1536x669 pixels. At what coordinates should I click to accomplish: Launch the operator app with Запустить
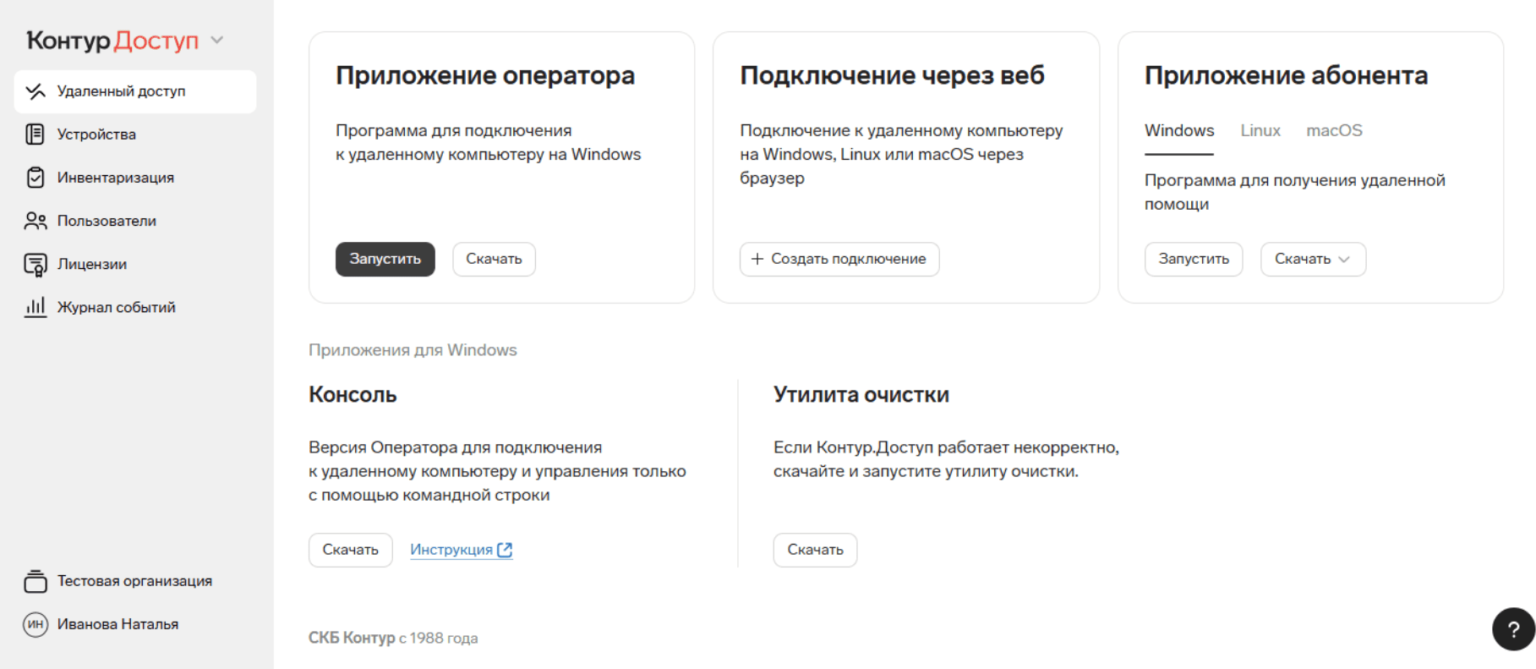coord(385,259)
